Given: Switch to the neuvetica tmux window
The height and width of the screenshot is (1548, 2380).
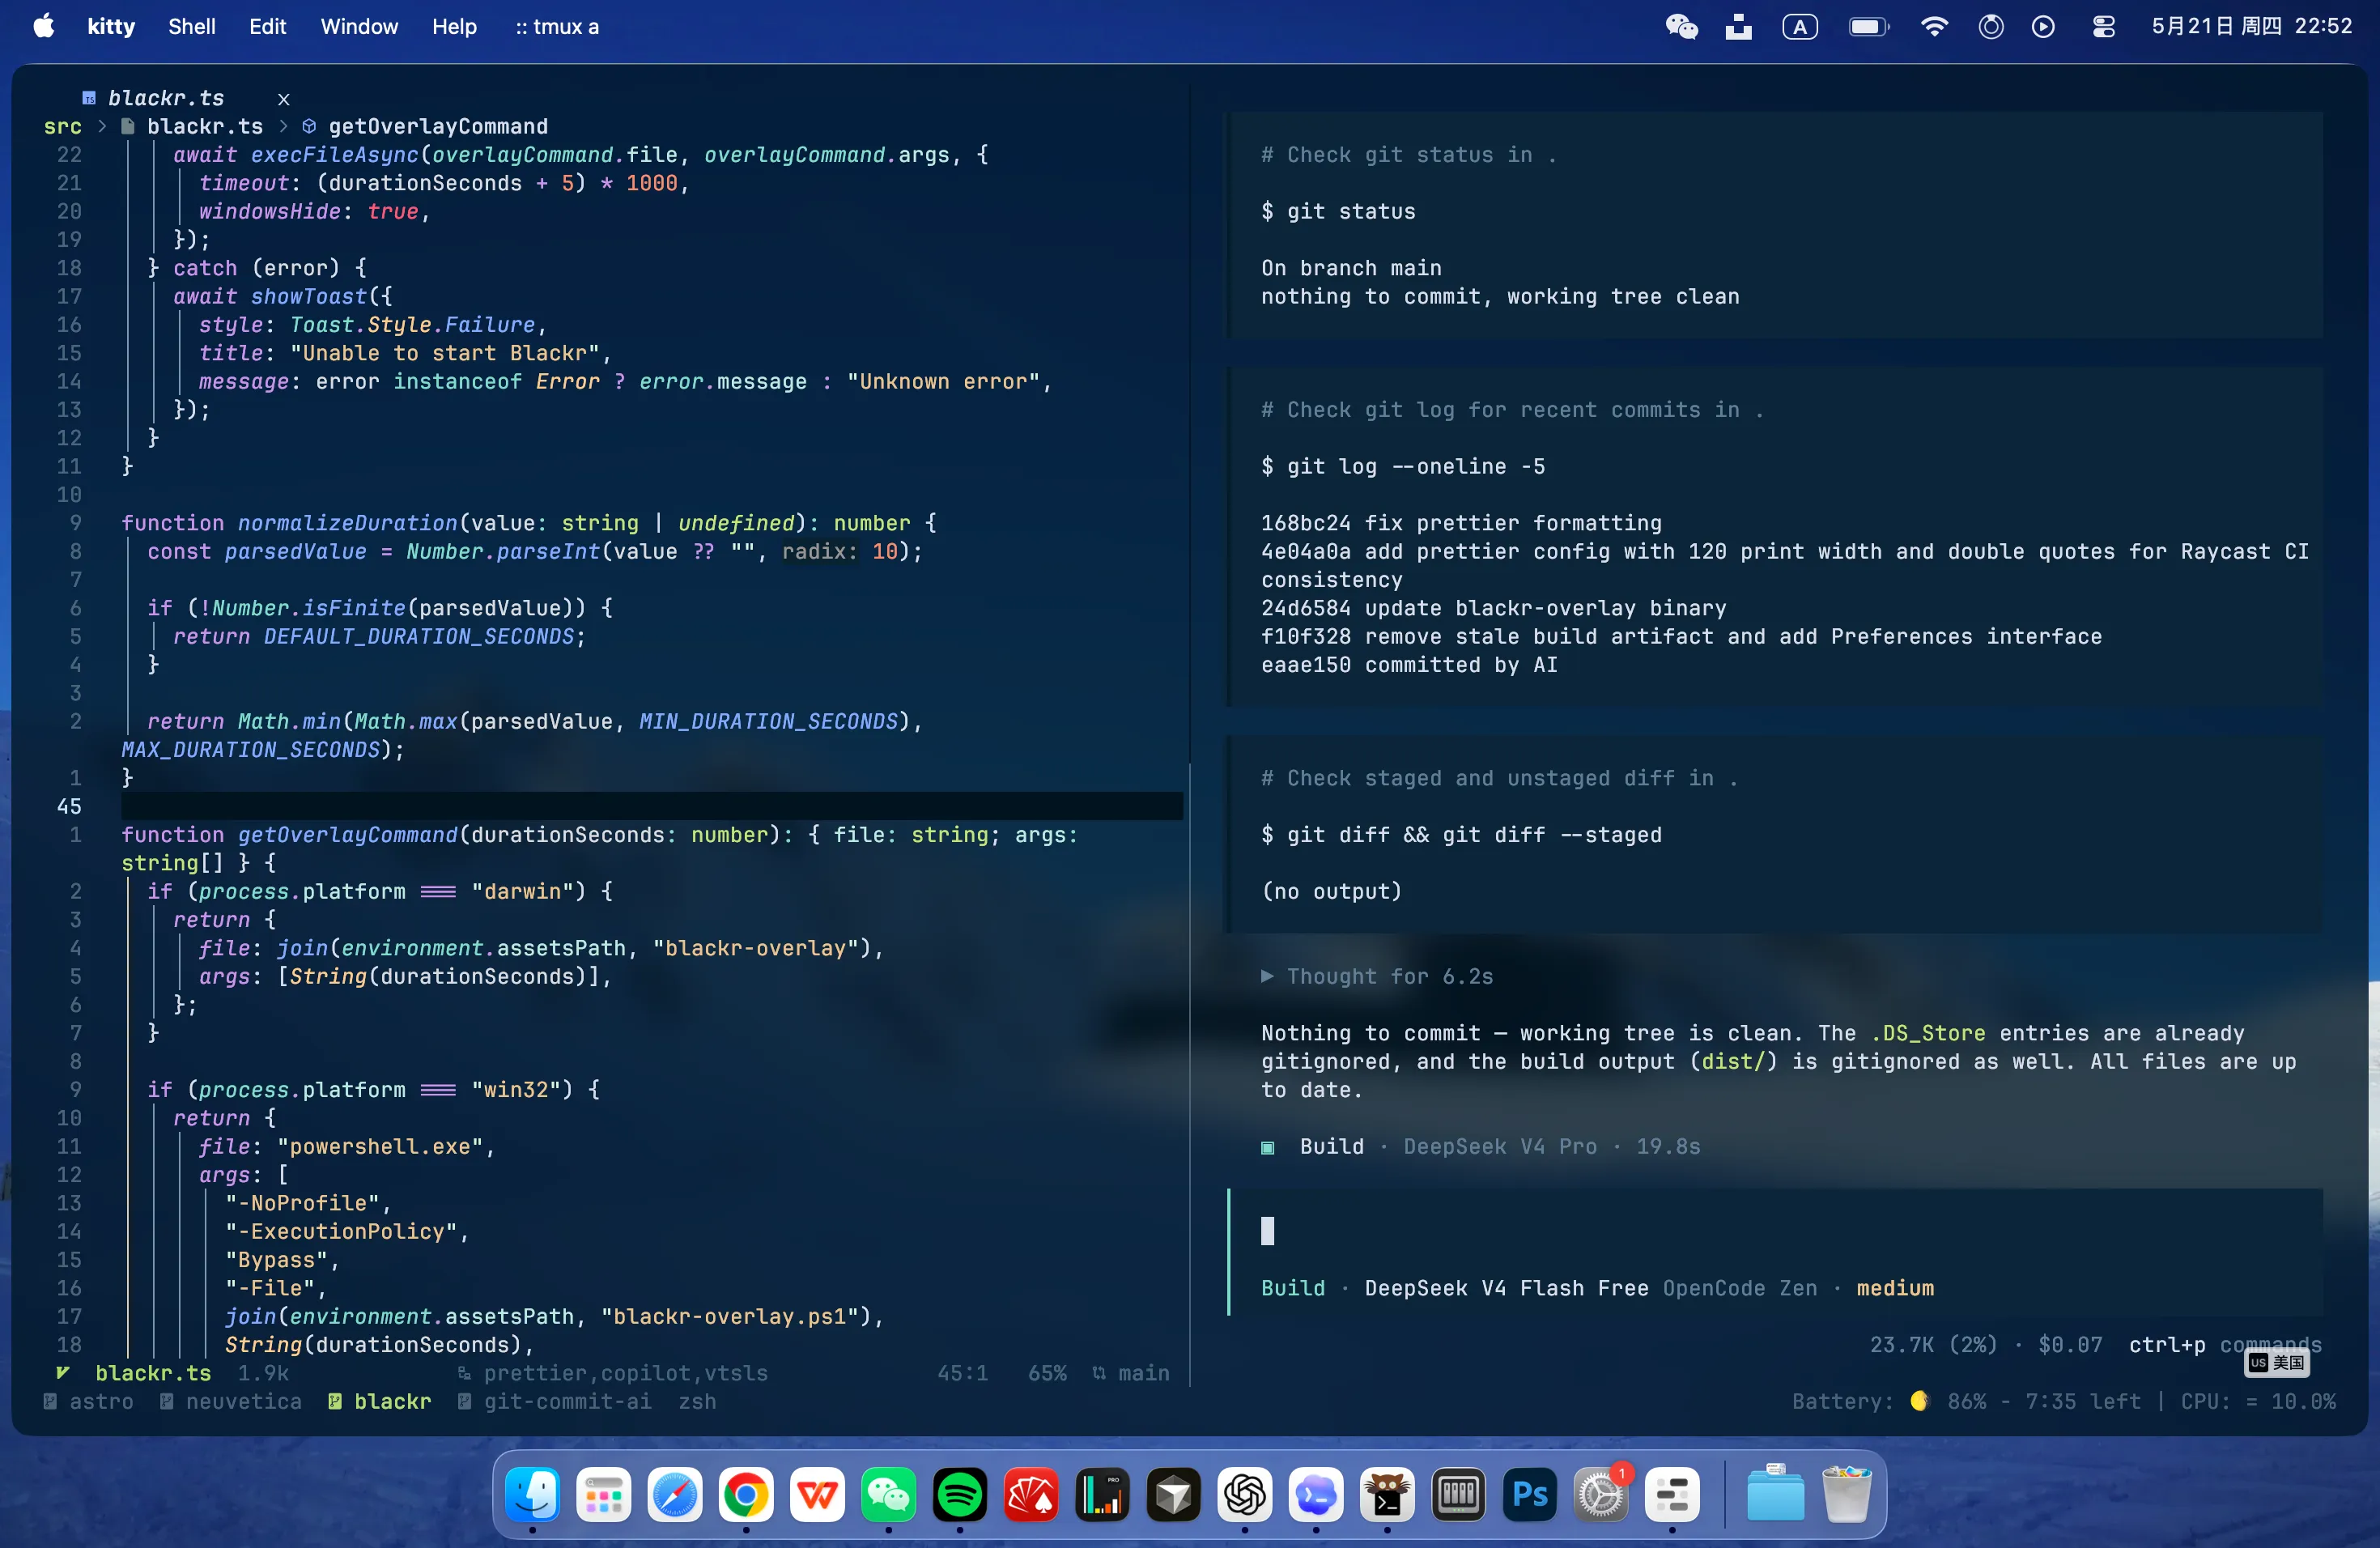Looking at the screenshot, I should coord(231,1401).
